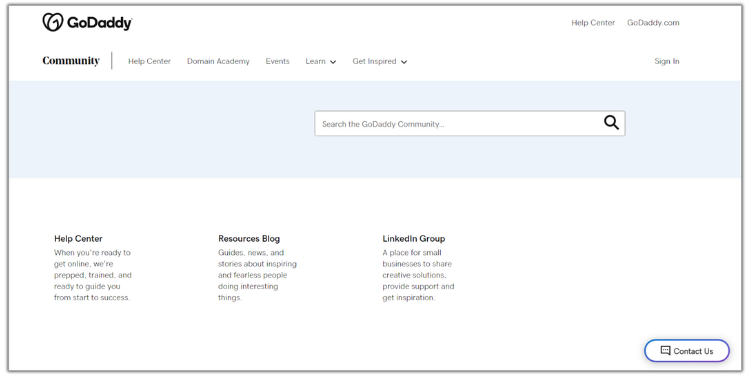
Task: Focus the Search the GoDaddy Community field
Action: pos(469,123)
